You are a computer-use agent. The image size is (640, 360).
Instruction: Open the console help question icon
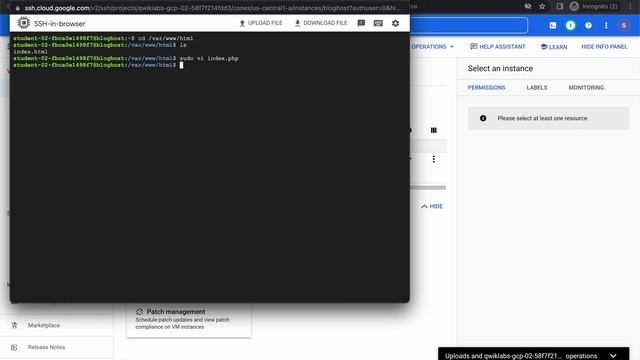(x=588, y=25)
